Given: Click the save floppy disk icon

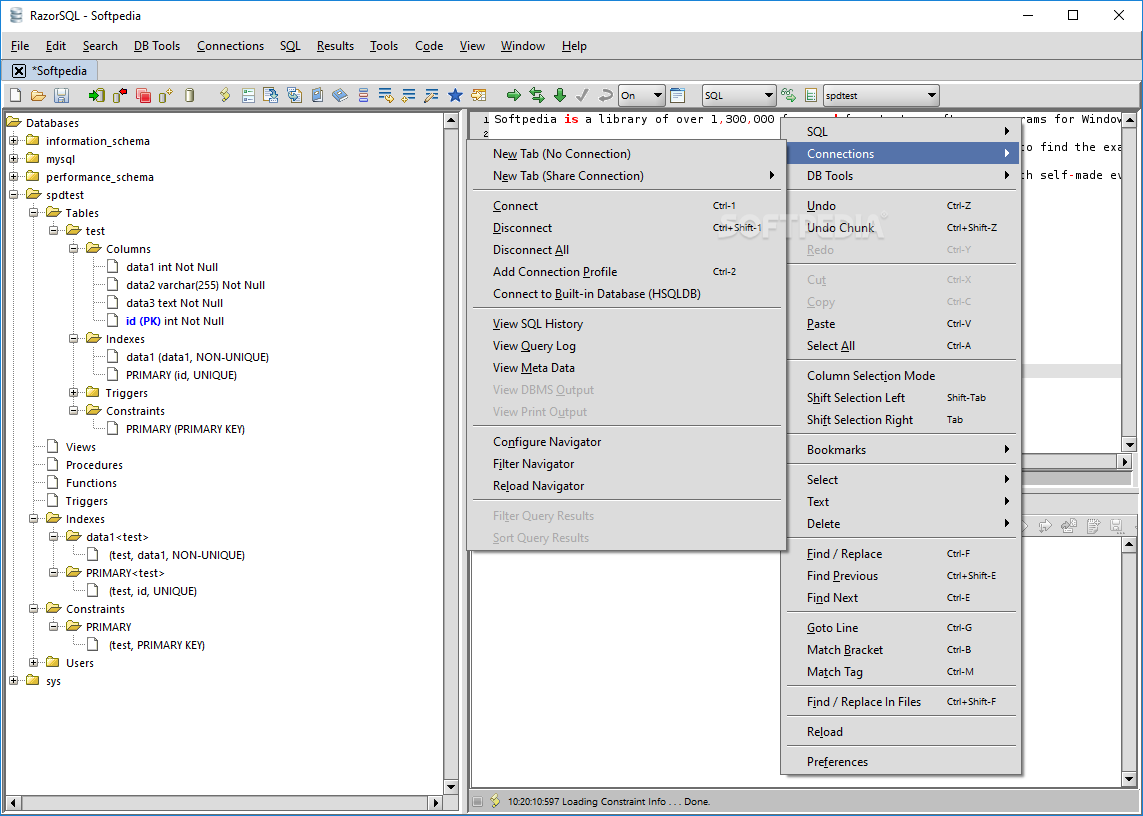Looking at the screenshot, I should point(61,95).
